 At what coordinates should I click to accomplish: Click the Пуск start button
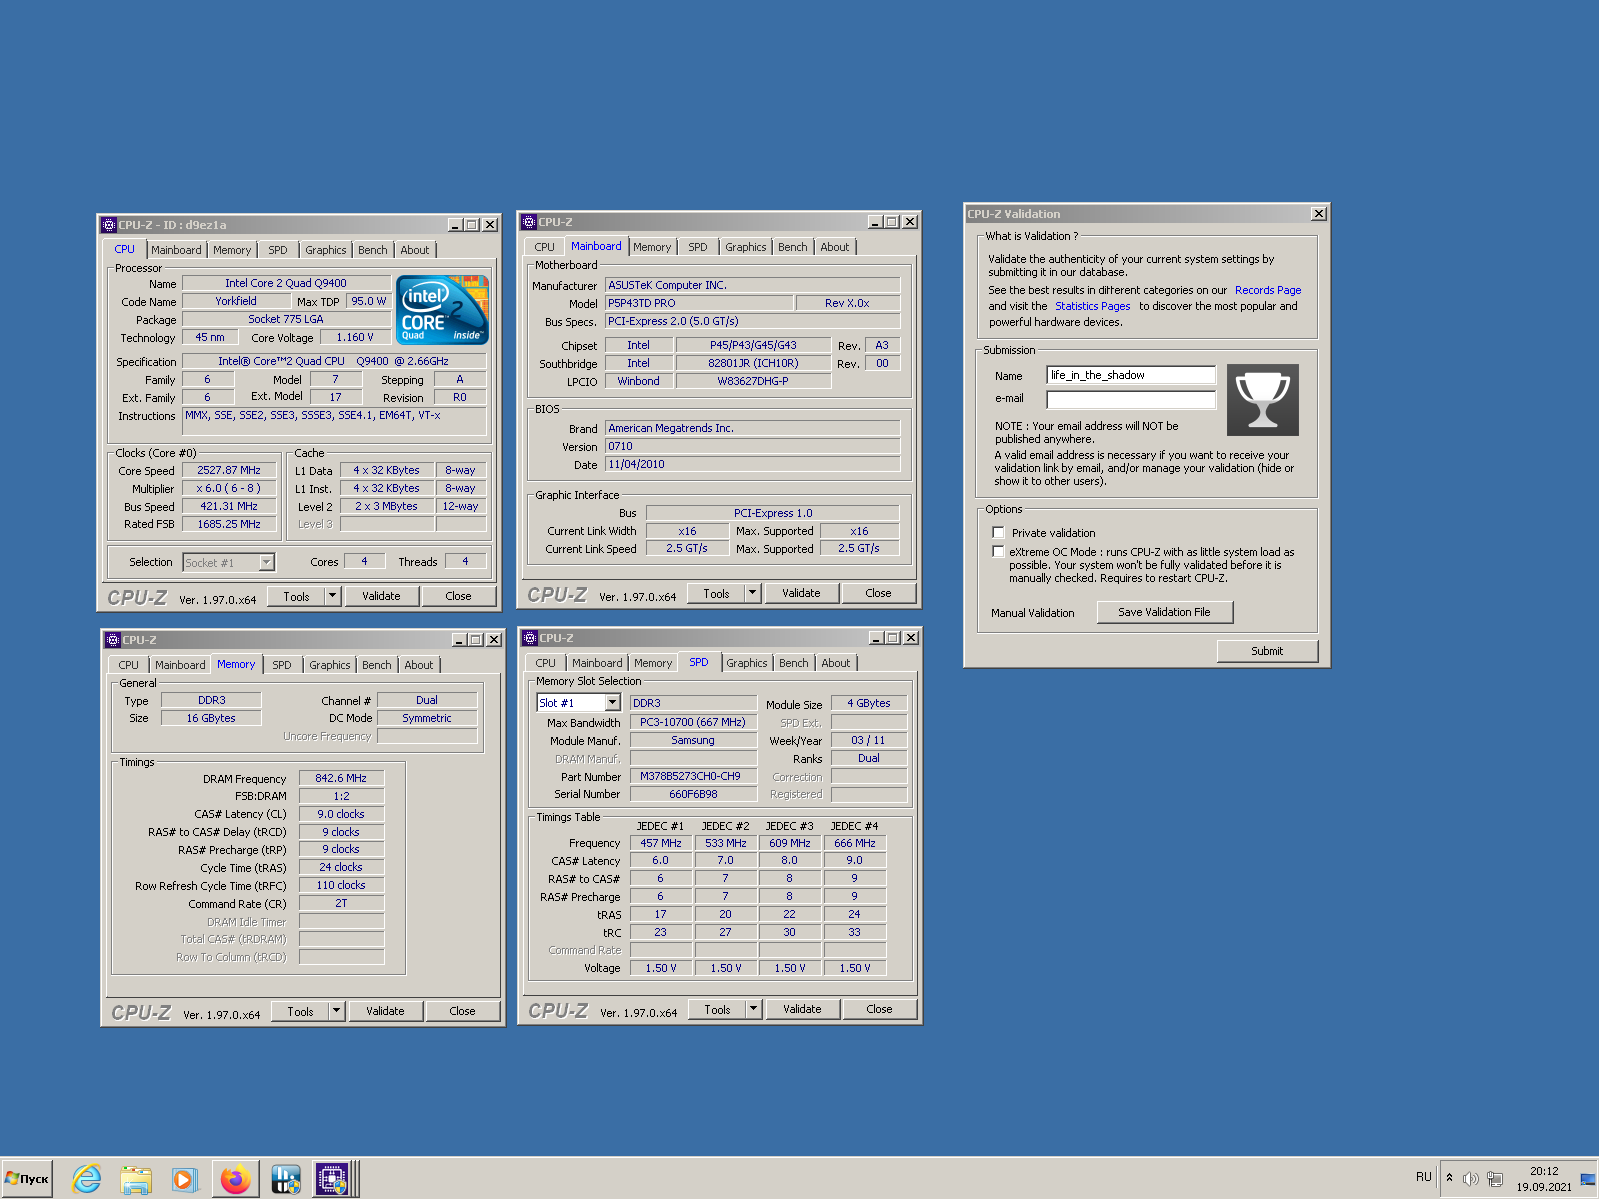(x=27, y=1178)
